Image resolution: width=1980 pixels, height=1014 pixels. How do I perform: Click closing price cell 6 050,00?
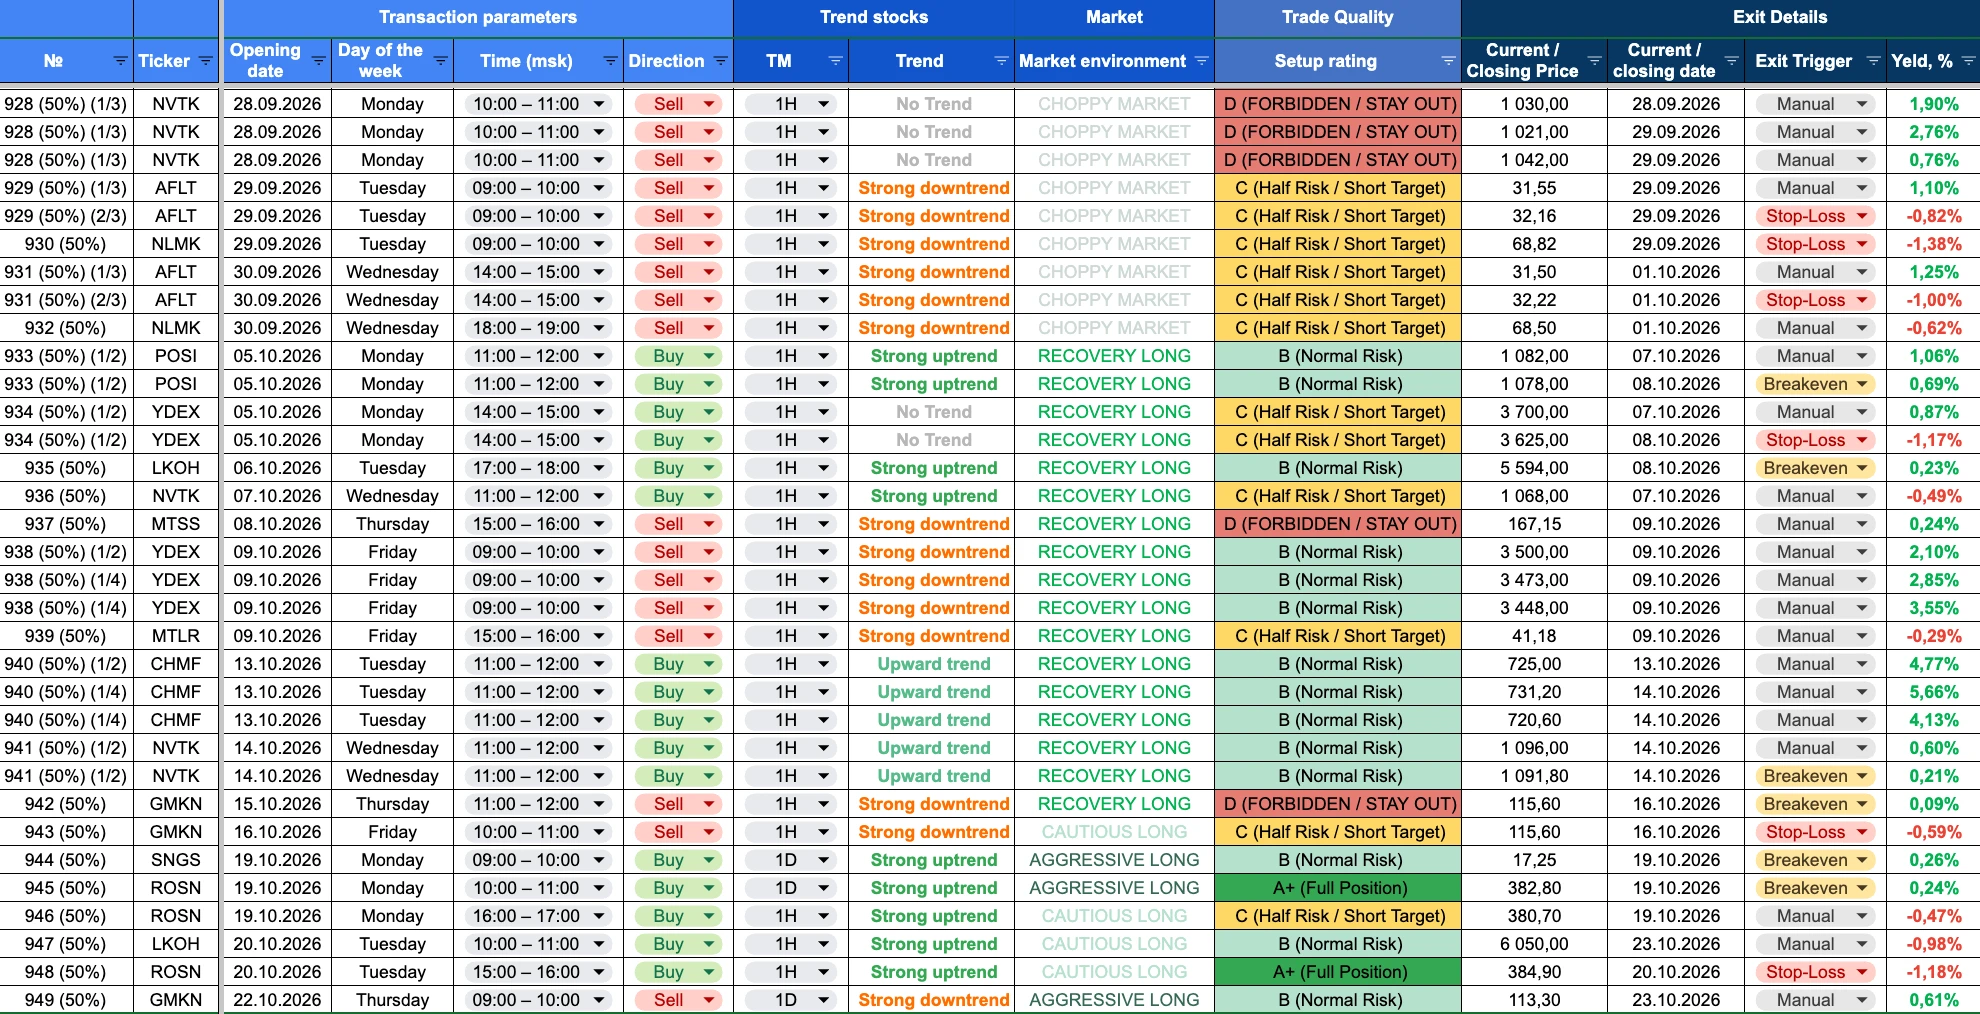pyautogui.click(x=1534, y=944)
